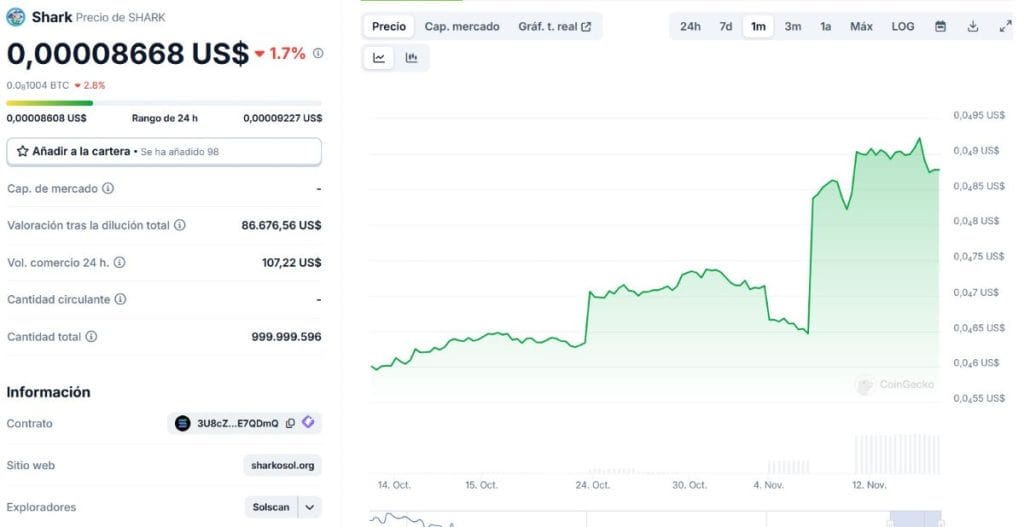This screenshot has height=527, width=1024.
Task: Add Shark to portfolio with star button
Action: click(x=164, y=152)
